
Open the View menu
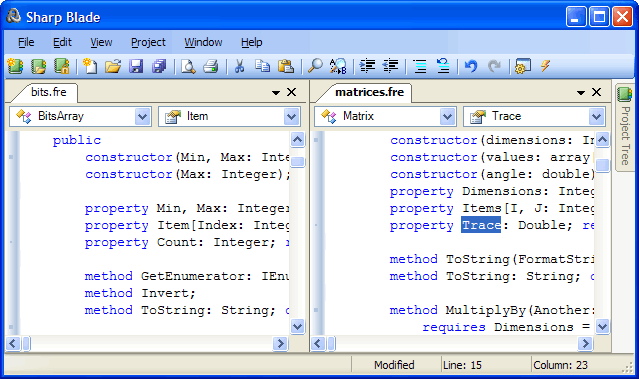point(101,42)
